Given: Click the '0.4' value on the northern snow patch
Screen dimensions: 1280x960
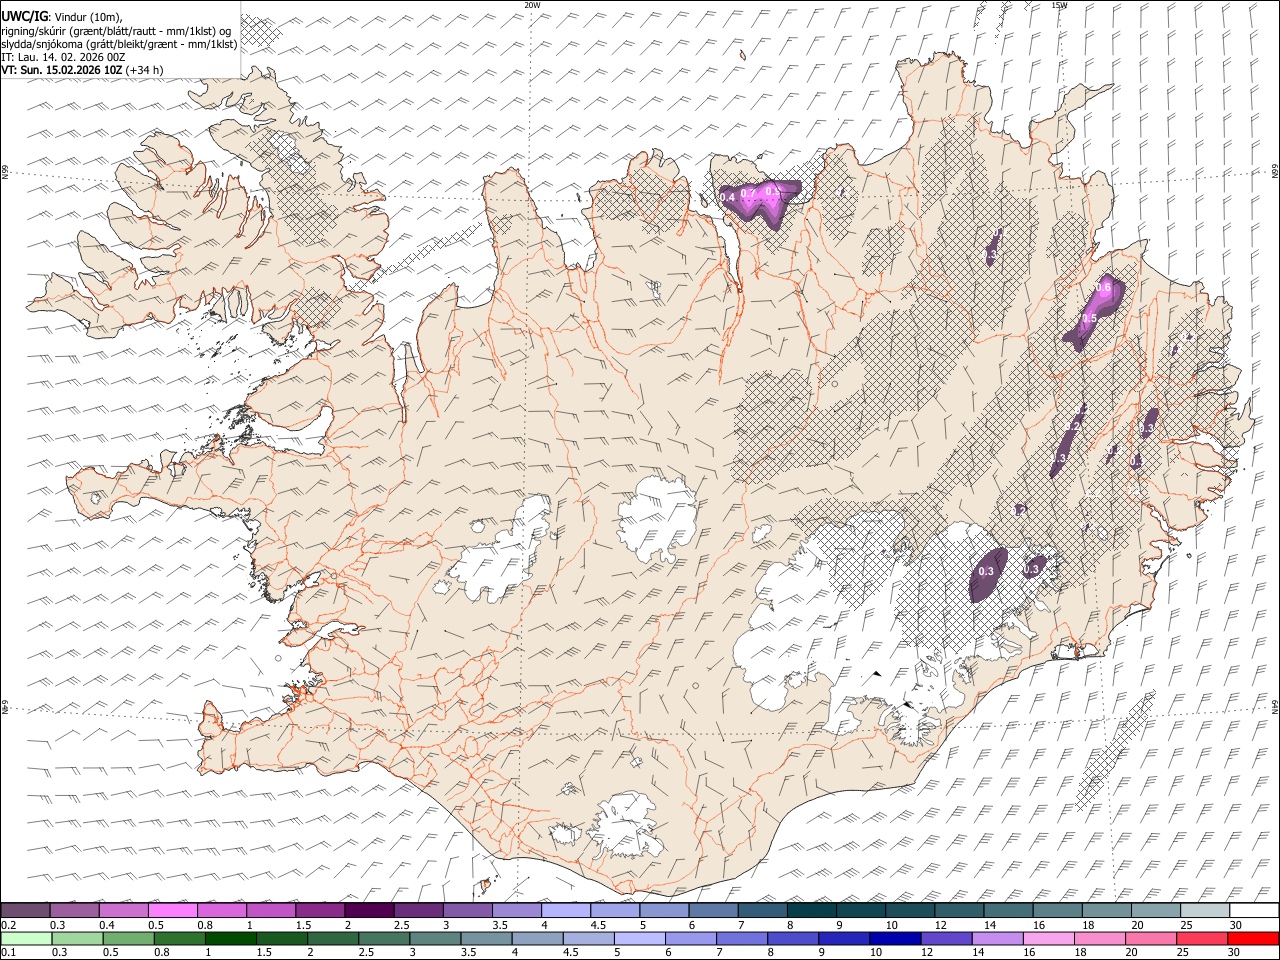Looking at the screenshot, I should pos(727,198).
